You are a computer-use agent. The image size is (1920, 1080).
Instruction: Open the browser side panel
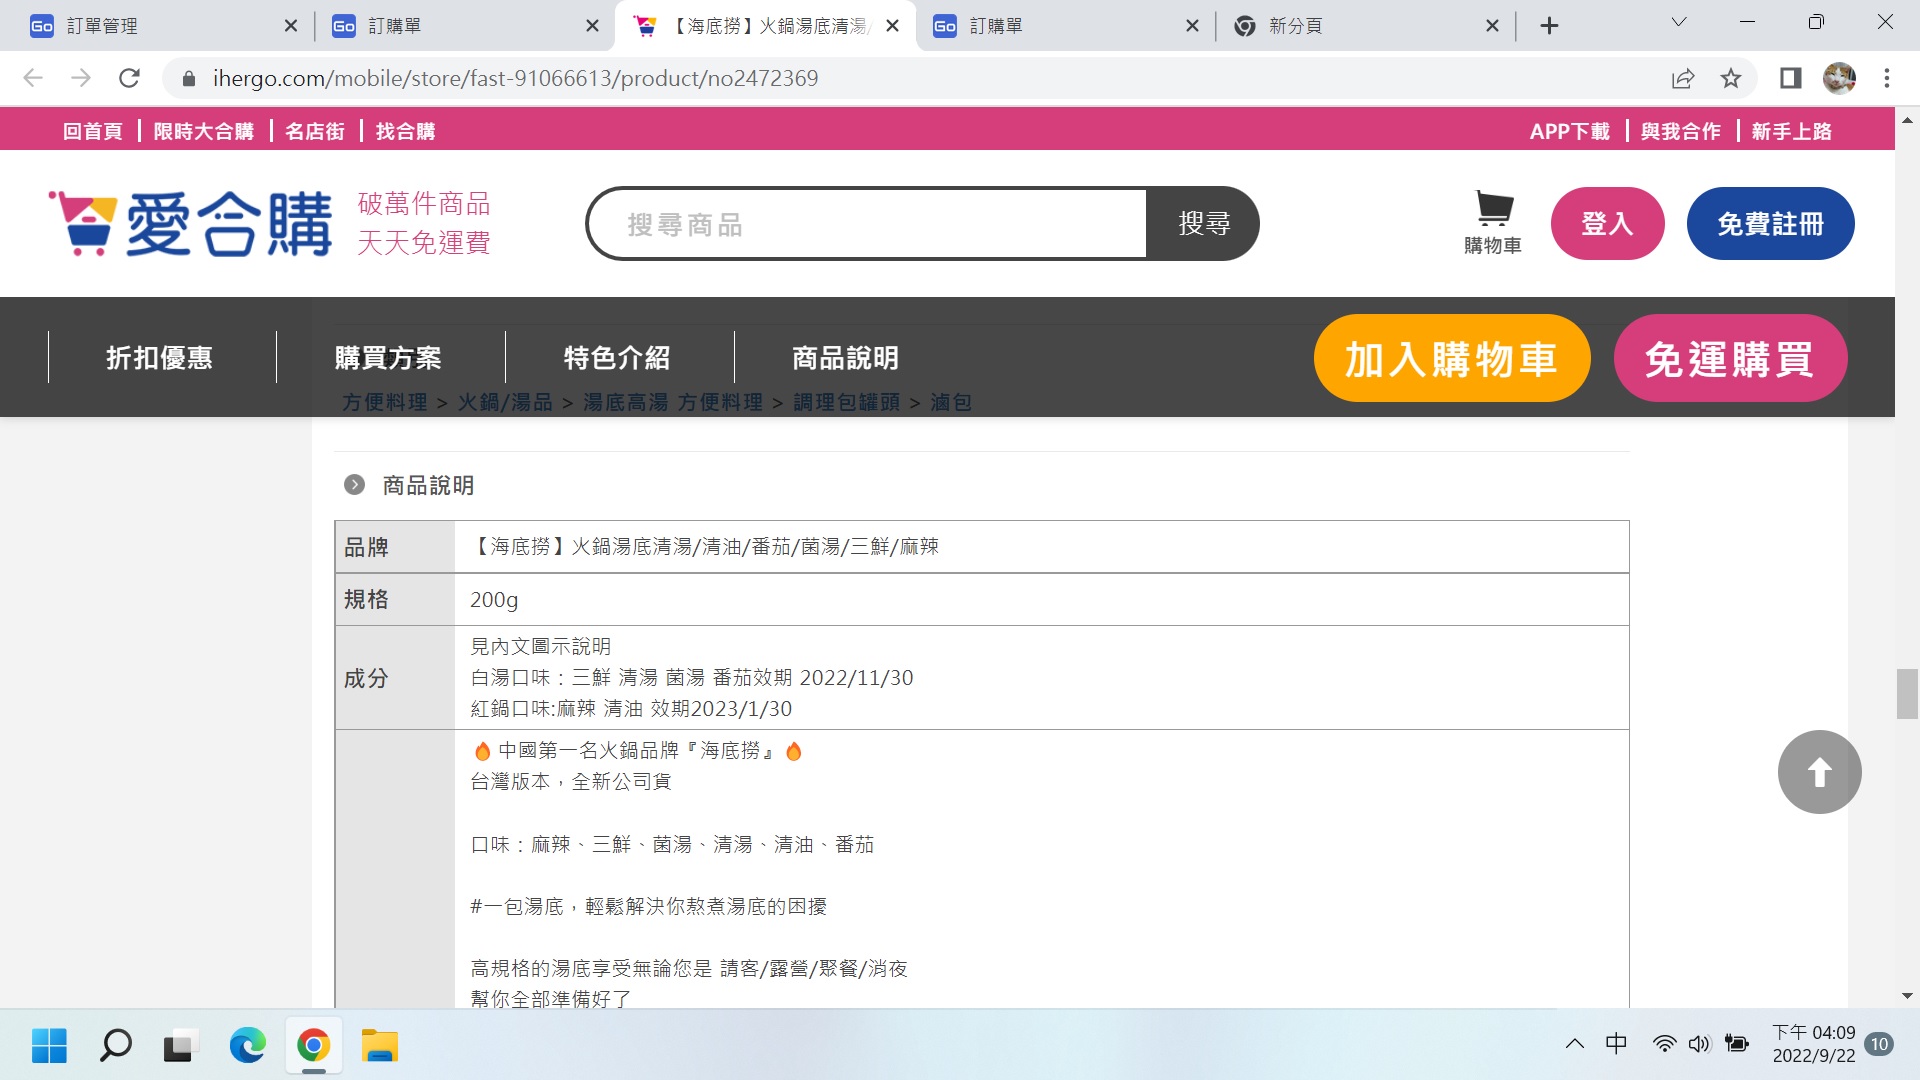coord(1790,78)
